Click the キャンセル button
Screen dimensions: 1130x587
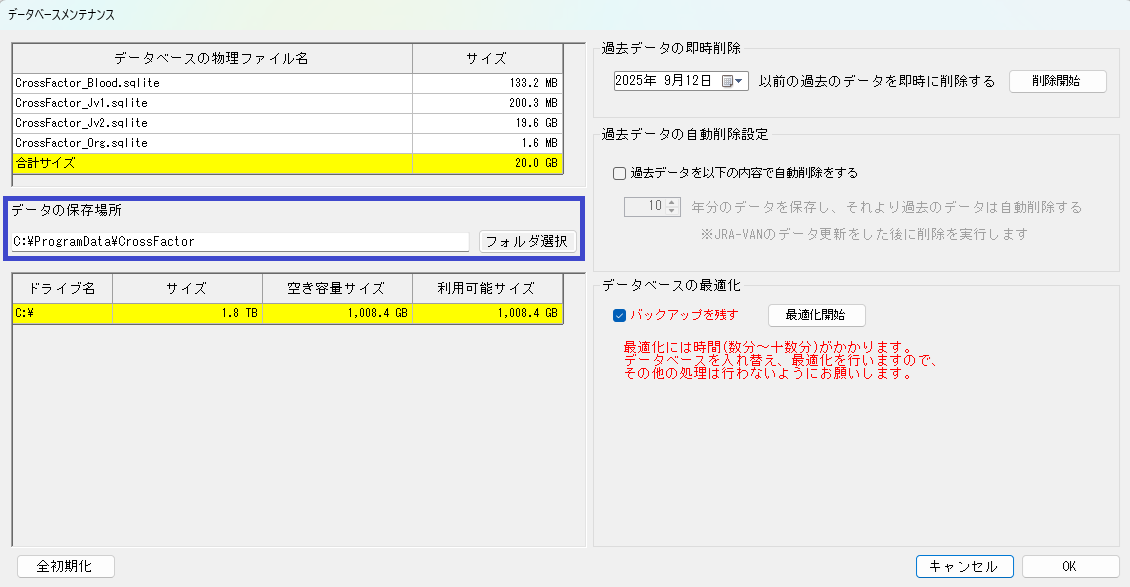964,566
